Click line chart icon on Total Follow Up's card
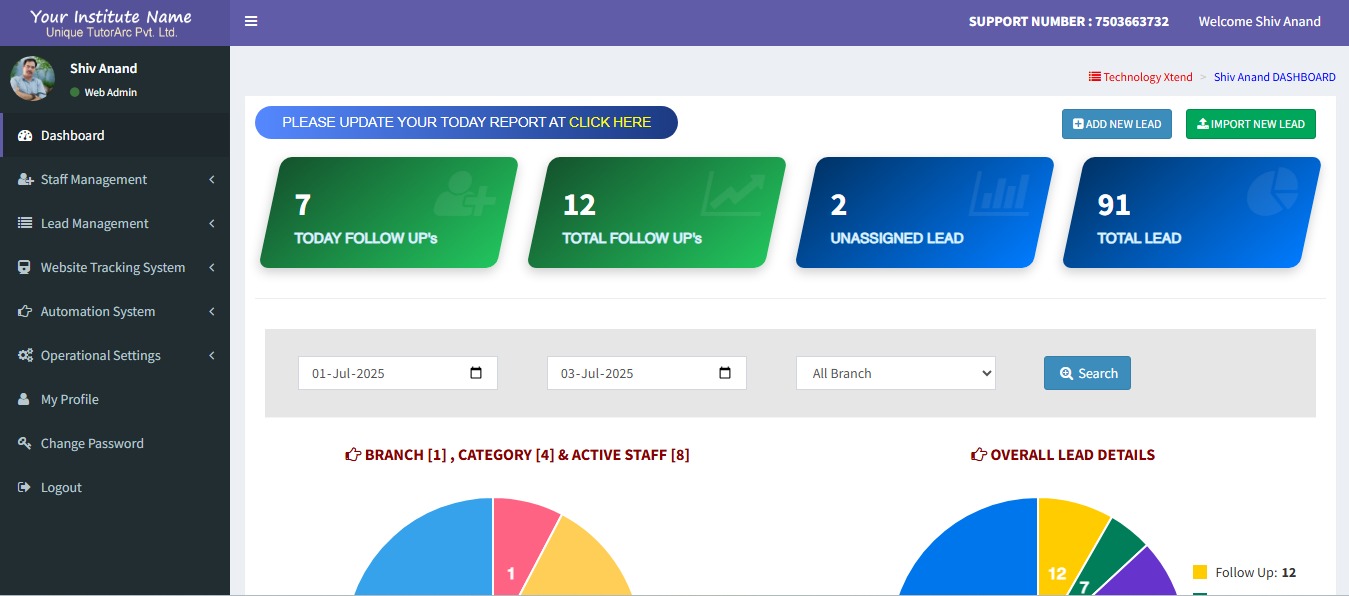 tap(732, 193)
